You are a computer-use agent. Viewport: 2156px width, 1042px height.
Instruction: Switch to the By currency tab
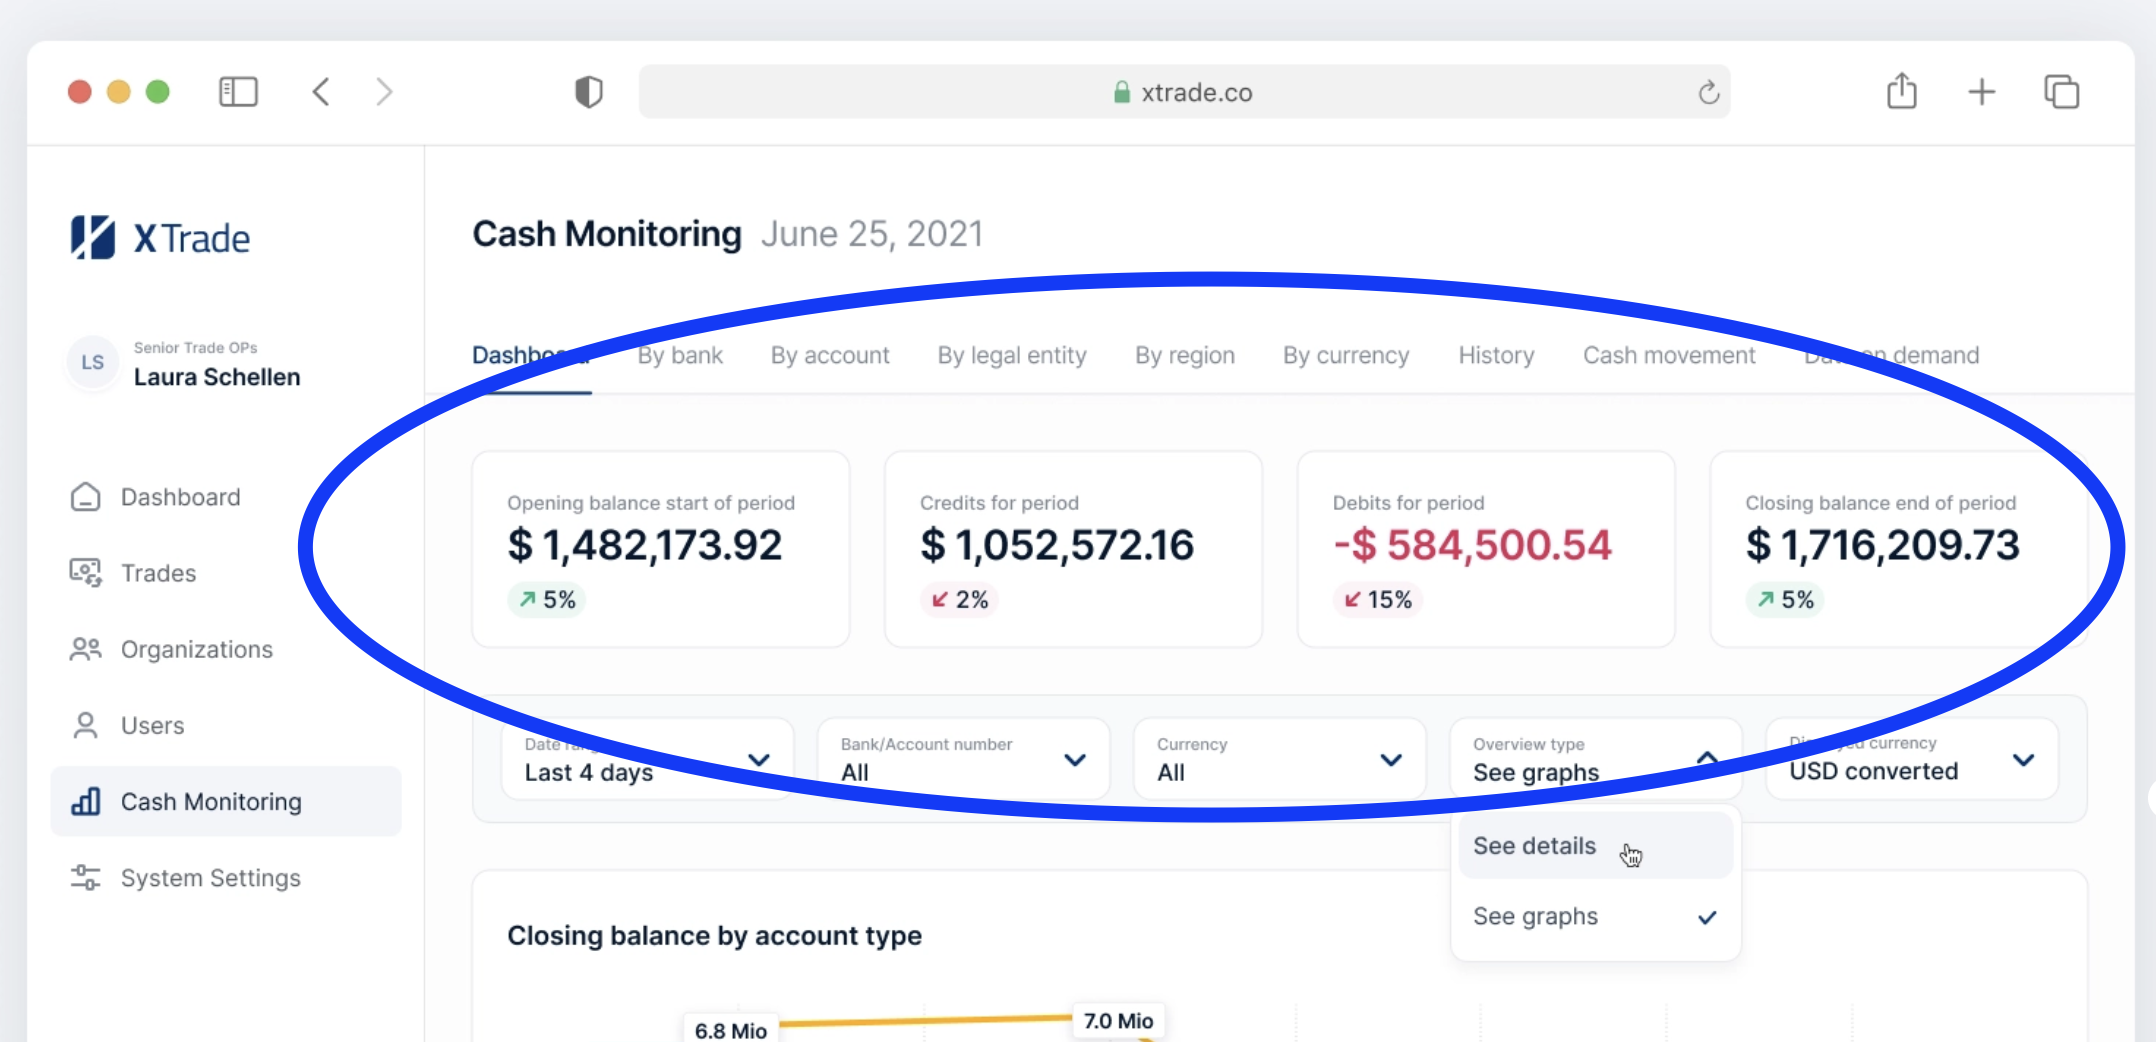pos(1346,355)
